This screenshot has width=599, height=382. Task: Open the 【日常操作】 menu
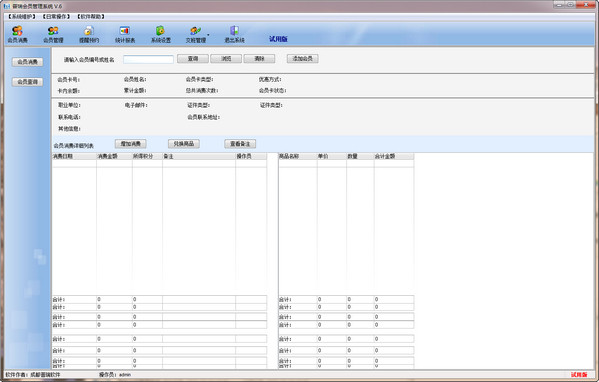click(x=56, y=17)
